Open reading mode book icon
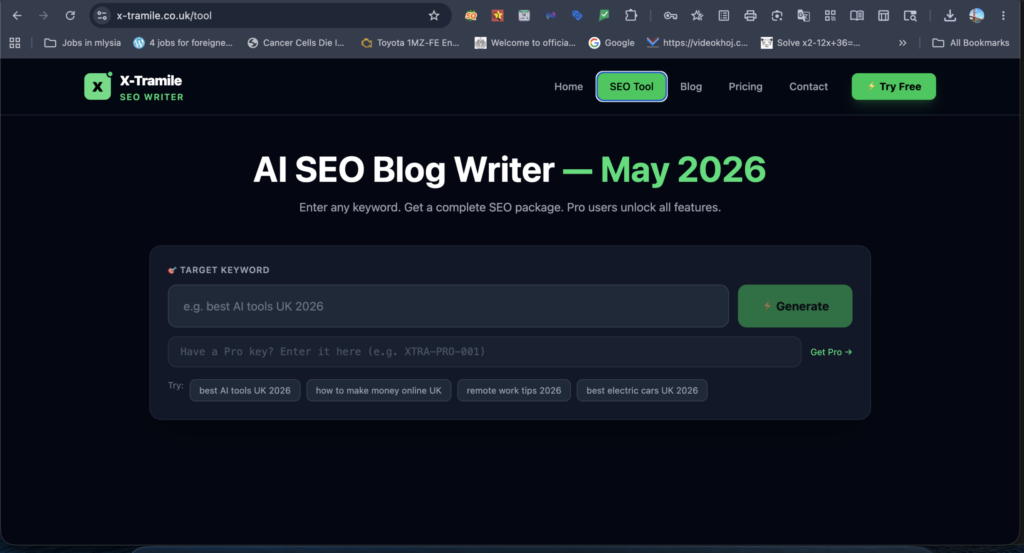 (x=856, y=16)
